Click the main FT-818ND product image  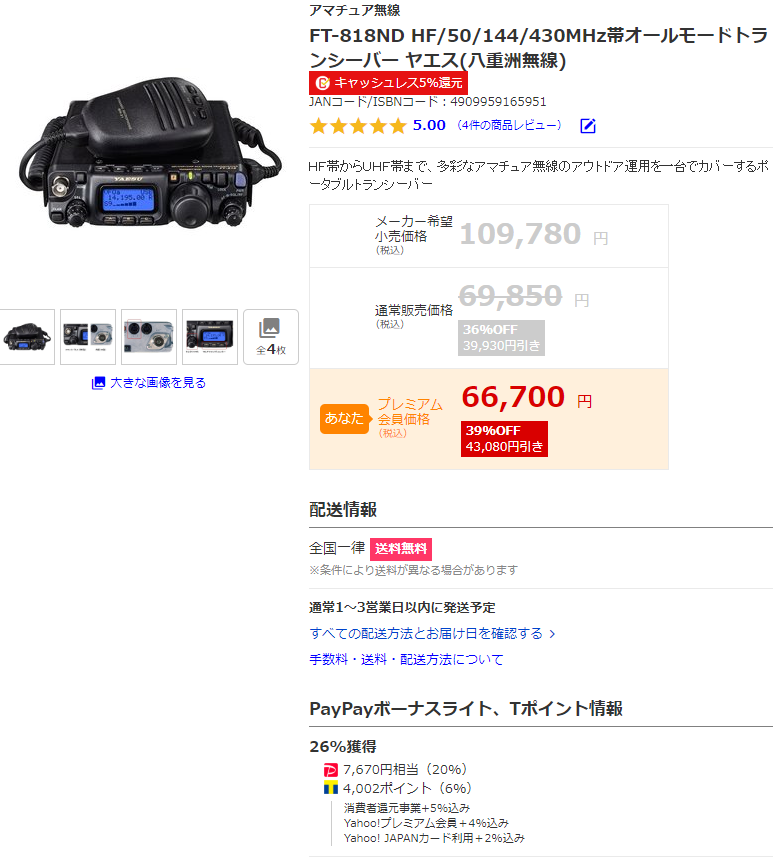pyautogui.click(x=151, y=152)
